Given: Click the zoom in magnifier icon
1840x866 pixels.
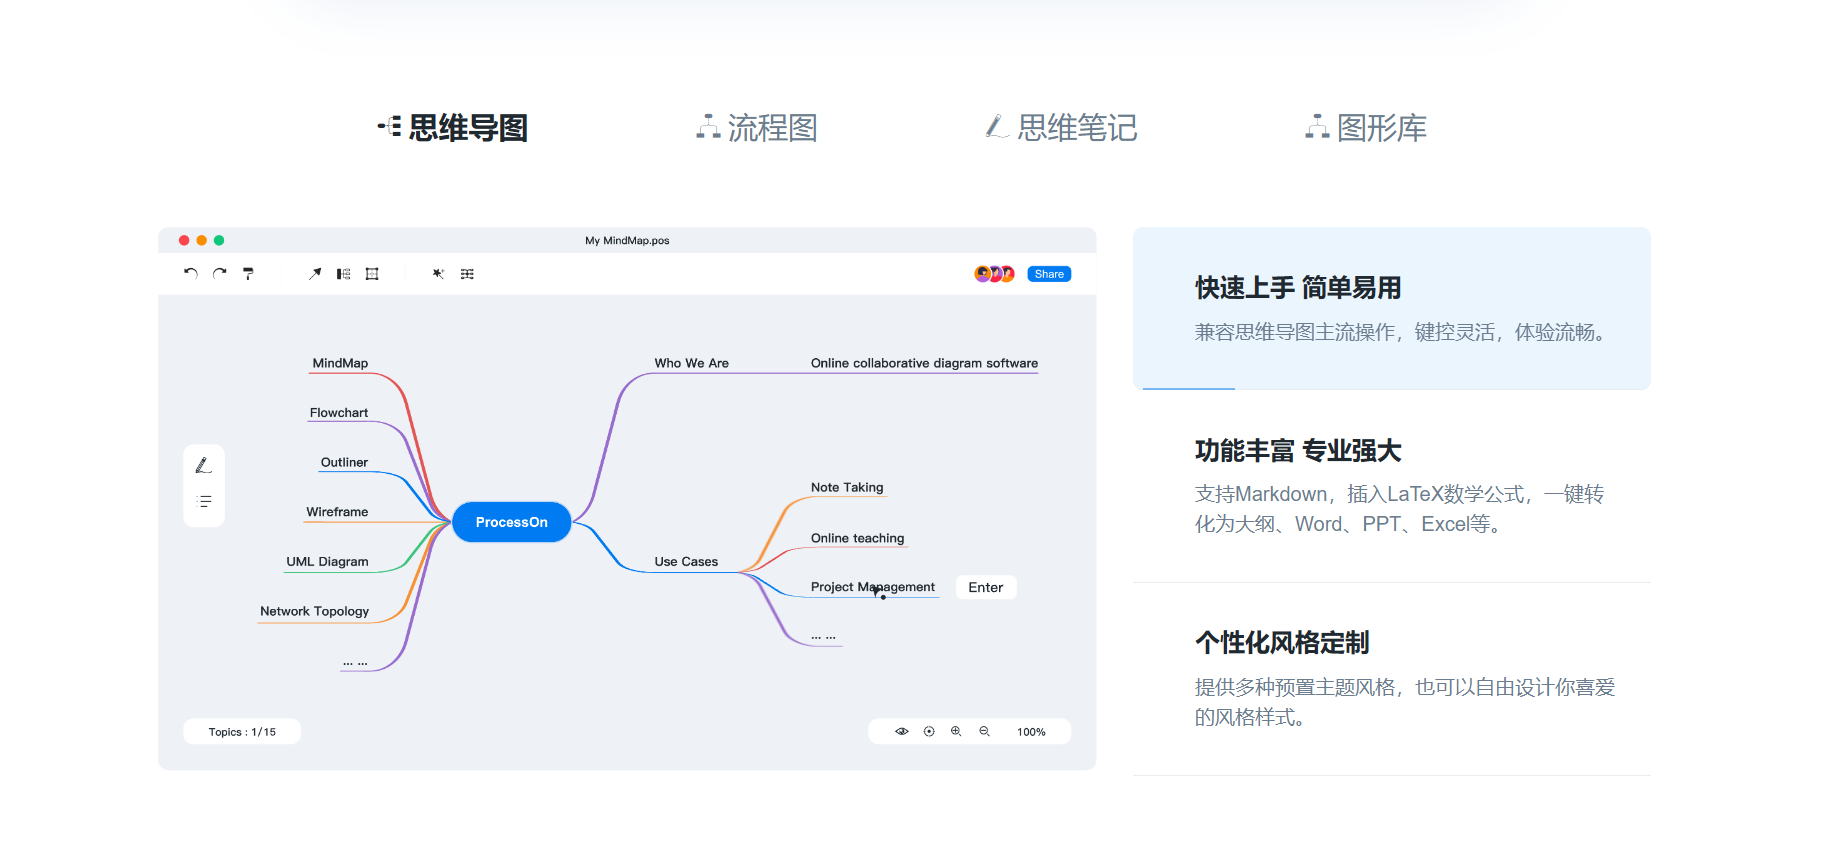Looking at the screenshot, I should click(x=956, y=731).
